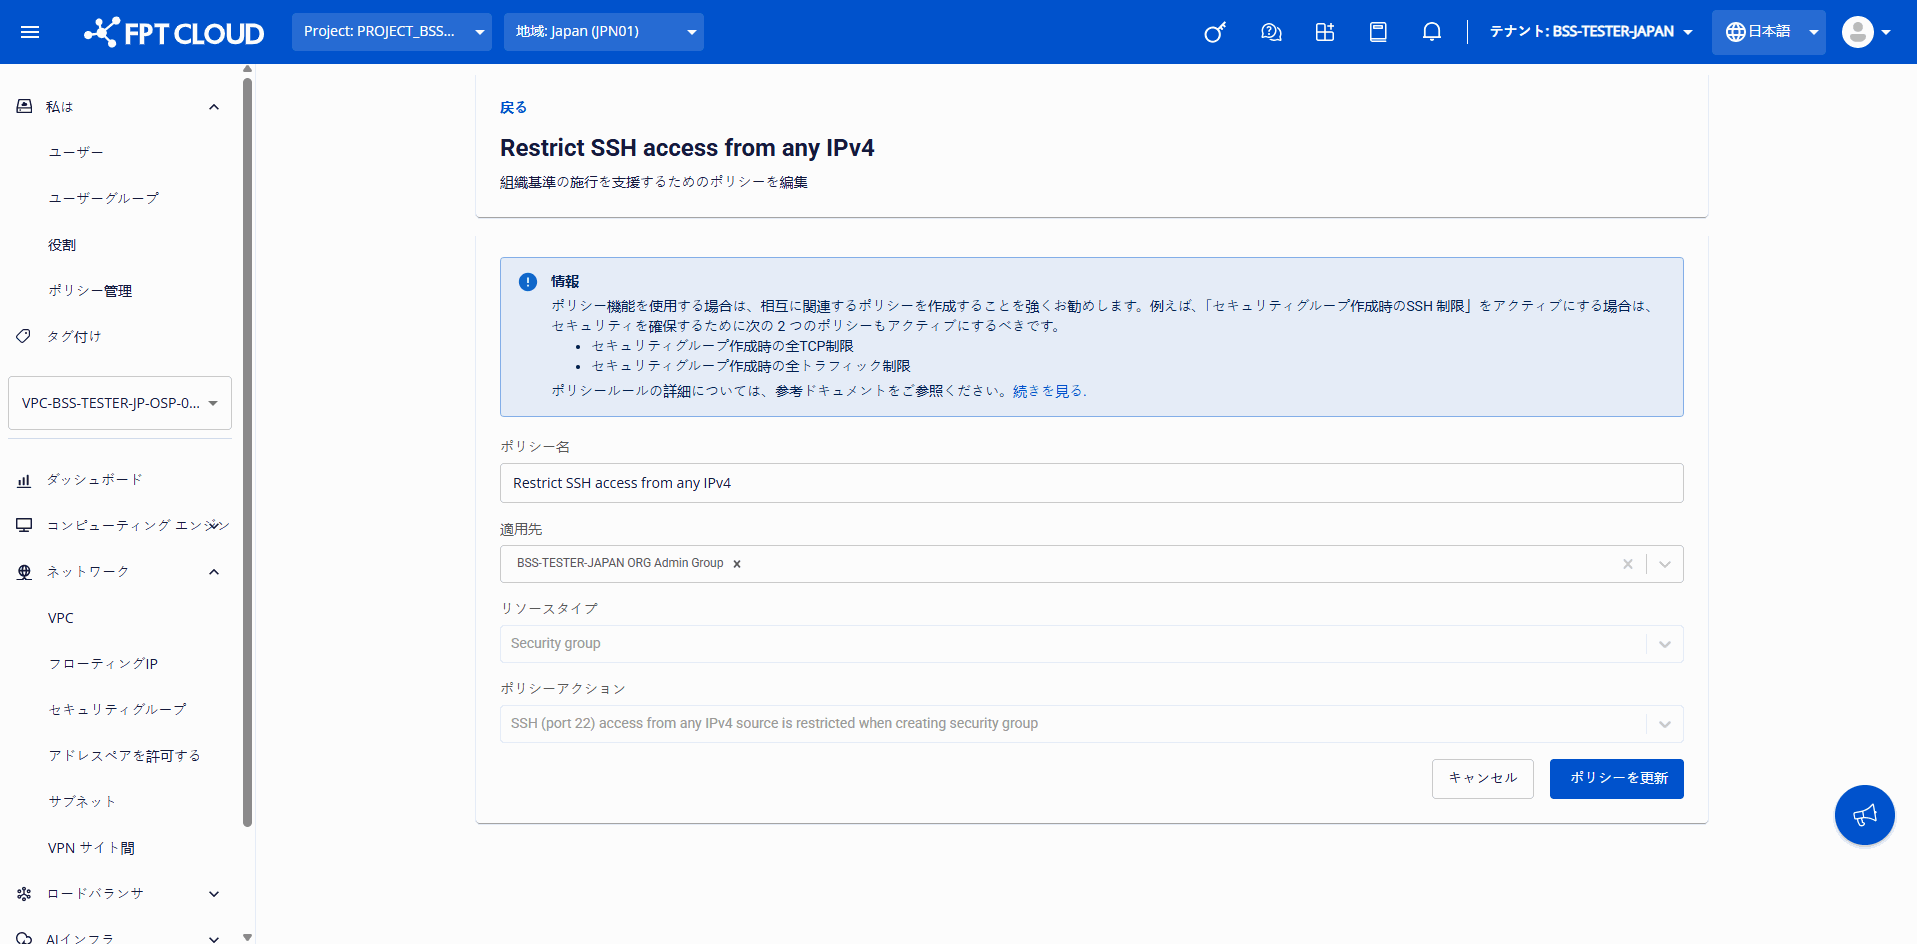Open アドレスペアを許可する menu item
The width and height of the screenshot is (1917, 944).
coord(125,756)
